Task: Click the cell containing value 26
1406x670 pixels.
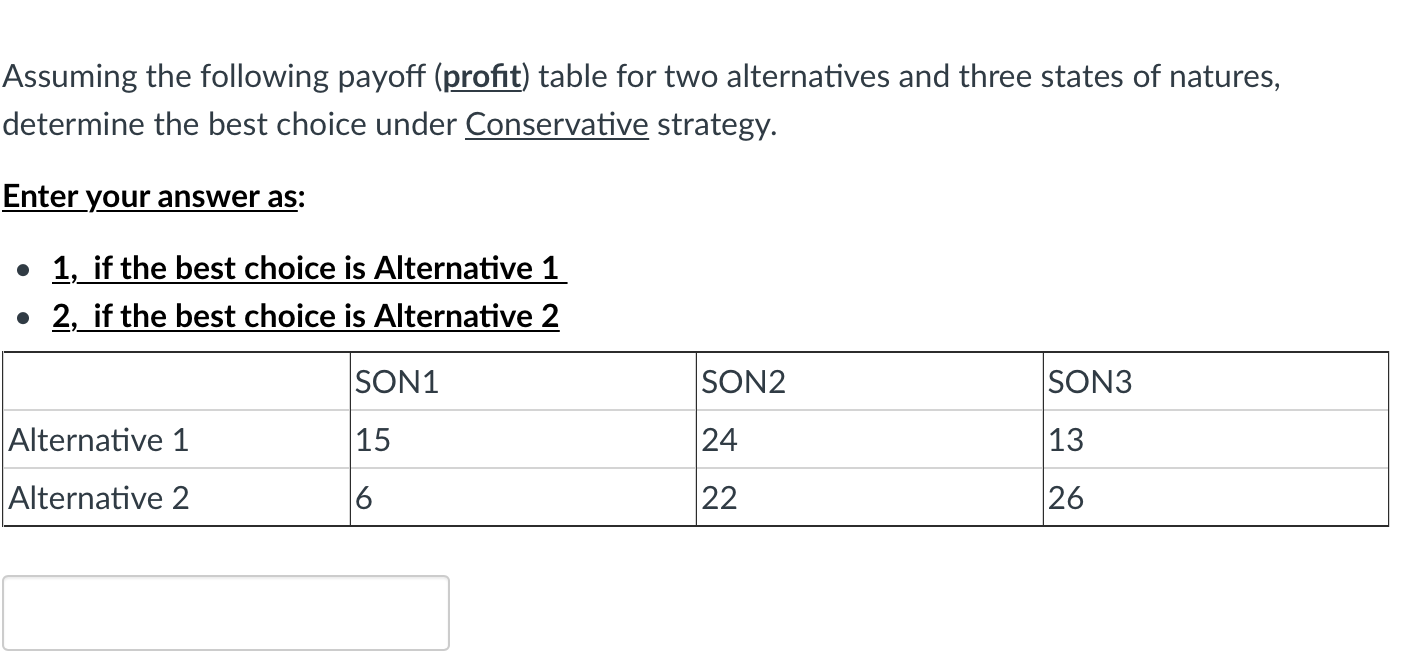Action: pyautogui.click(x=1065, y=498)
